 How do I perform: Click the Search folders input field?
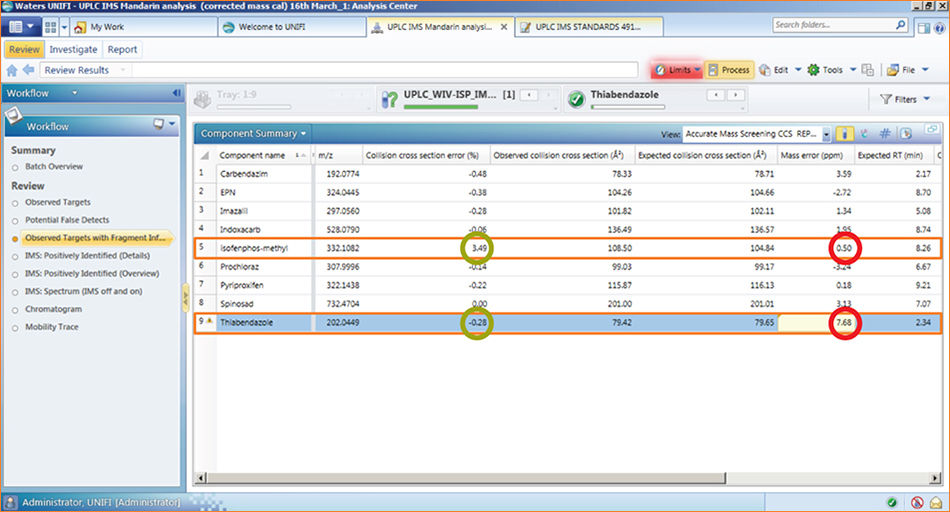[832, 25]
